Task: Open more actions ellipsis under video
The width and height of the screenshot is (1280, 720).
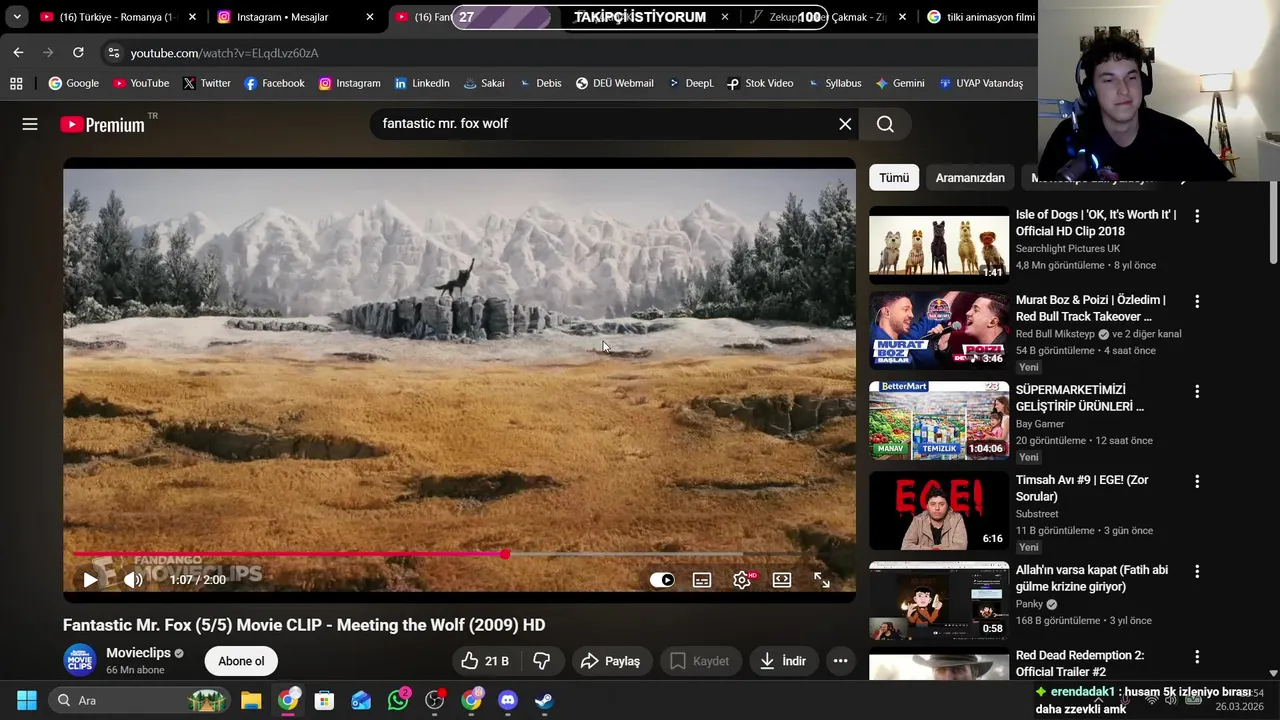Action: pyautogui.click(x=840, y=661)
